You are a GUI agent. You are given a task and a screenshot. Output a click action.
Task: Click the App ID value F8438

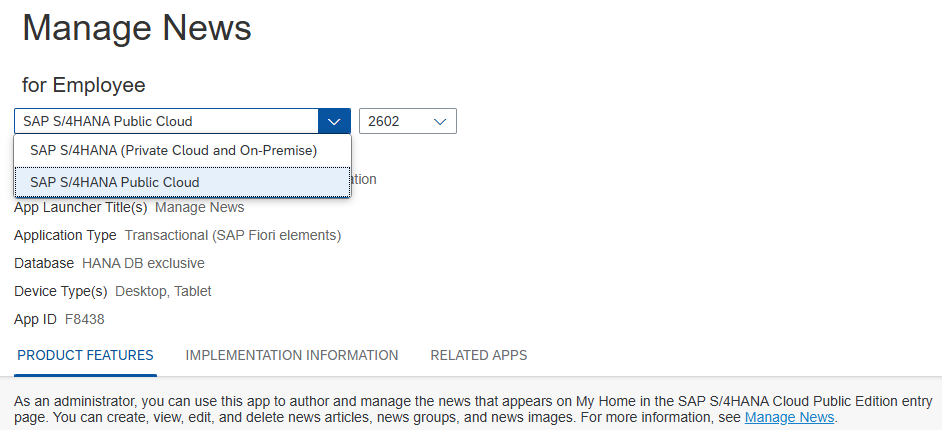click(x=84, y=319)
